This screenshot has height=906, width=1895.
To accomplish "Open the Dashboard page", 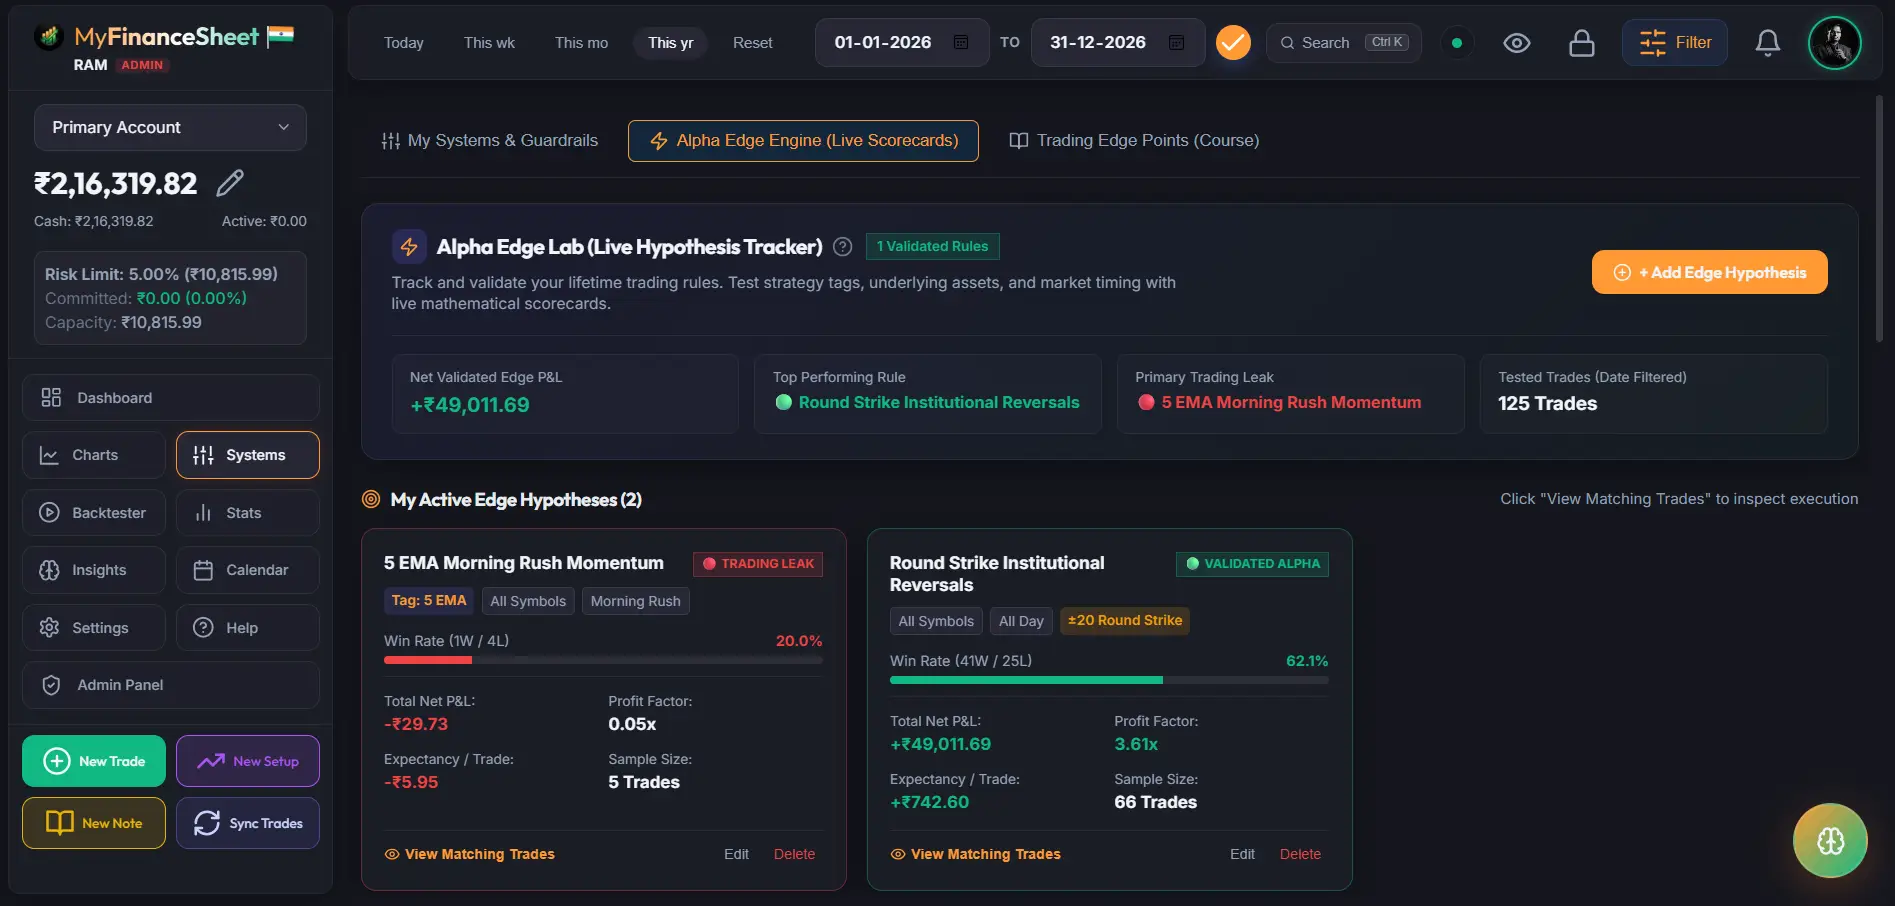I will [x=171, y=398].
